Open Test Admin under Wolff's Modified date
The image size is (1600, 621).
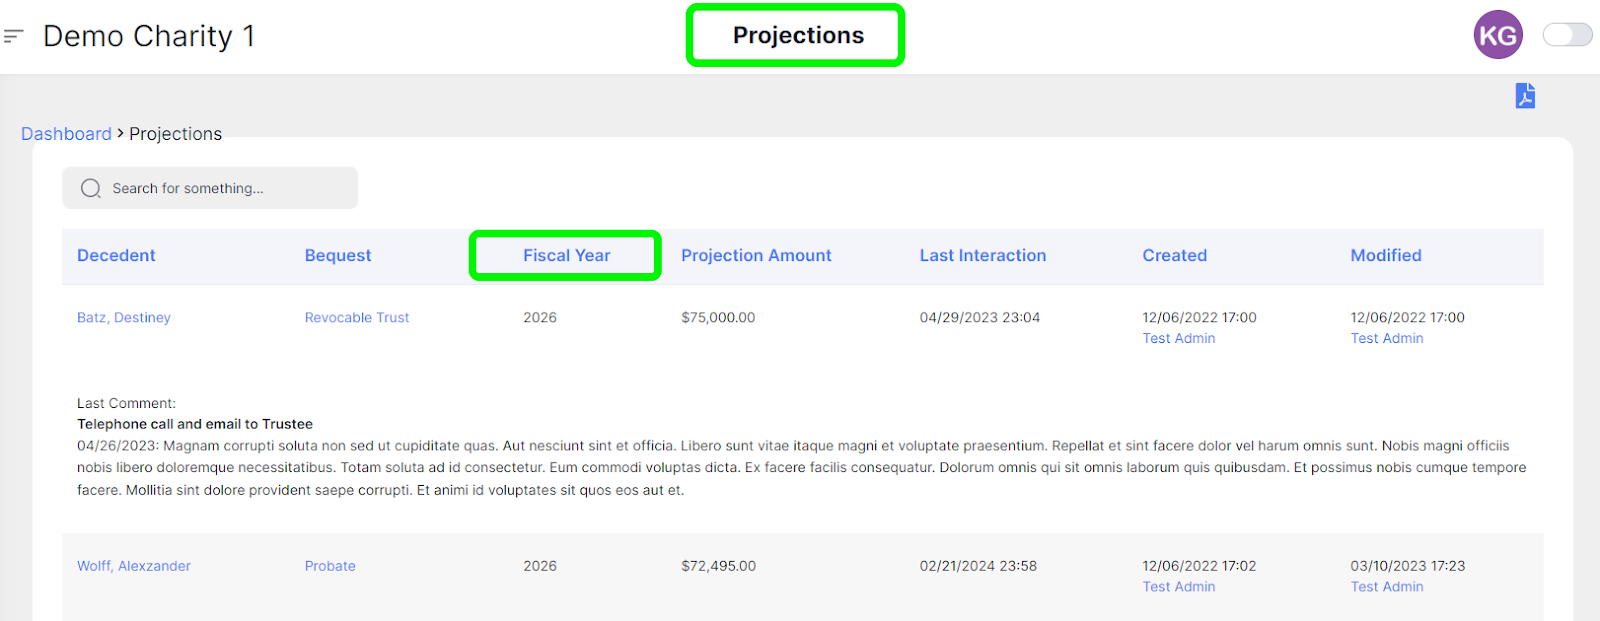coord(1387,586)
